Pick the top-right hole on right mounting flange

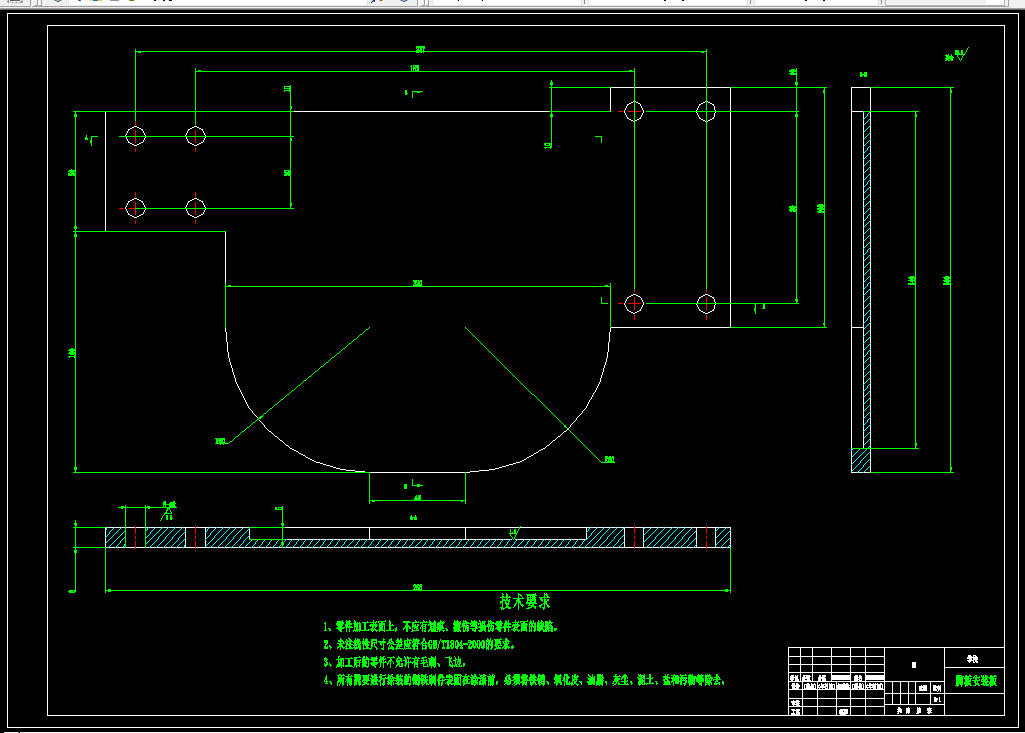(706, 111)
